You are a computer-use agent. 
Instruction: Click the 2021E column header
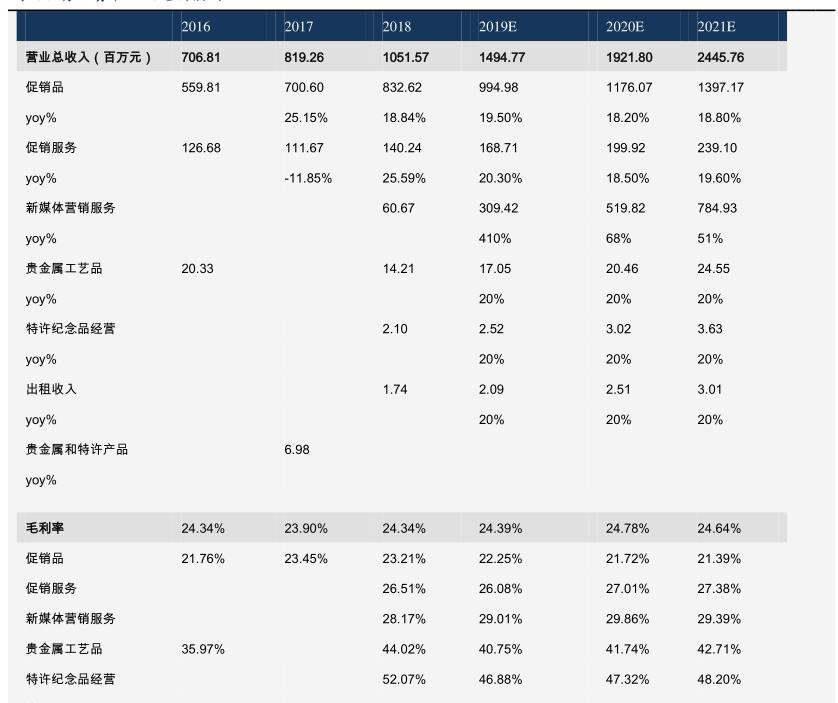coord(717,27)
